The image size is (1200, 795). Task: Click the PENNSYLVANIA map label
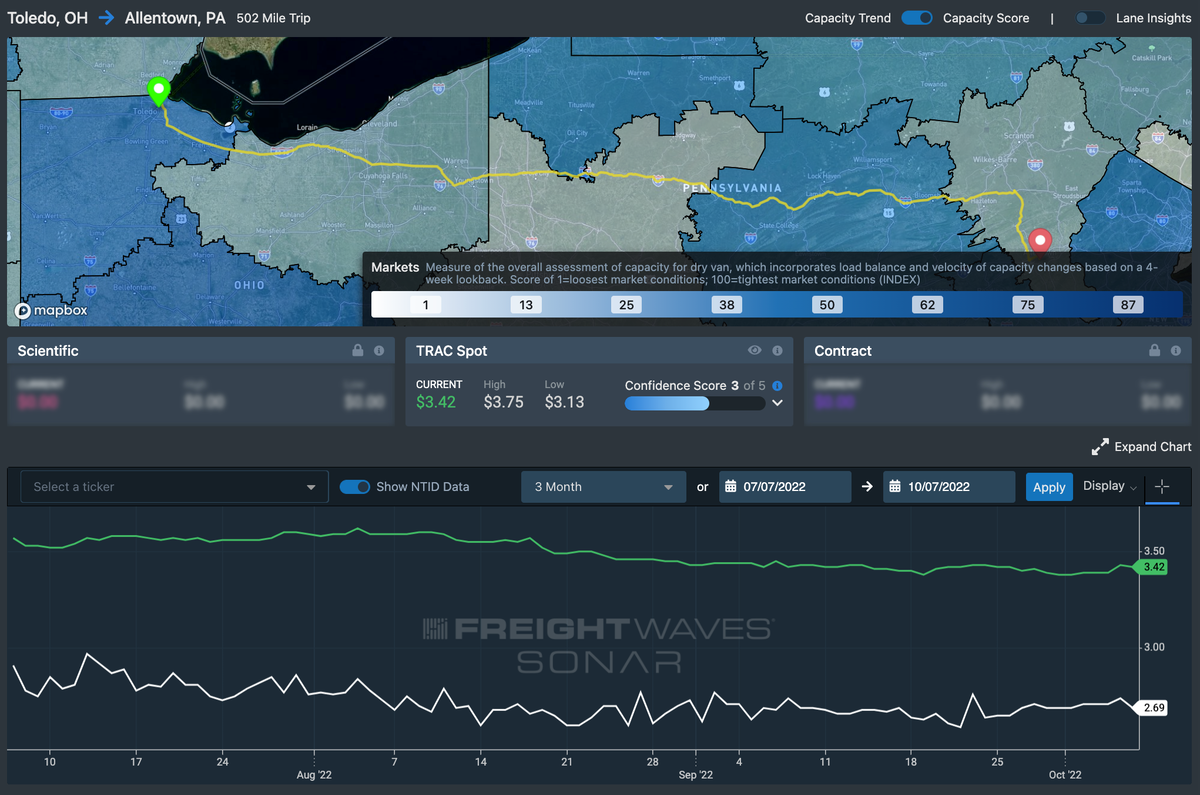pyautogui.click(x=731, y=187)
